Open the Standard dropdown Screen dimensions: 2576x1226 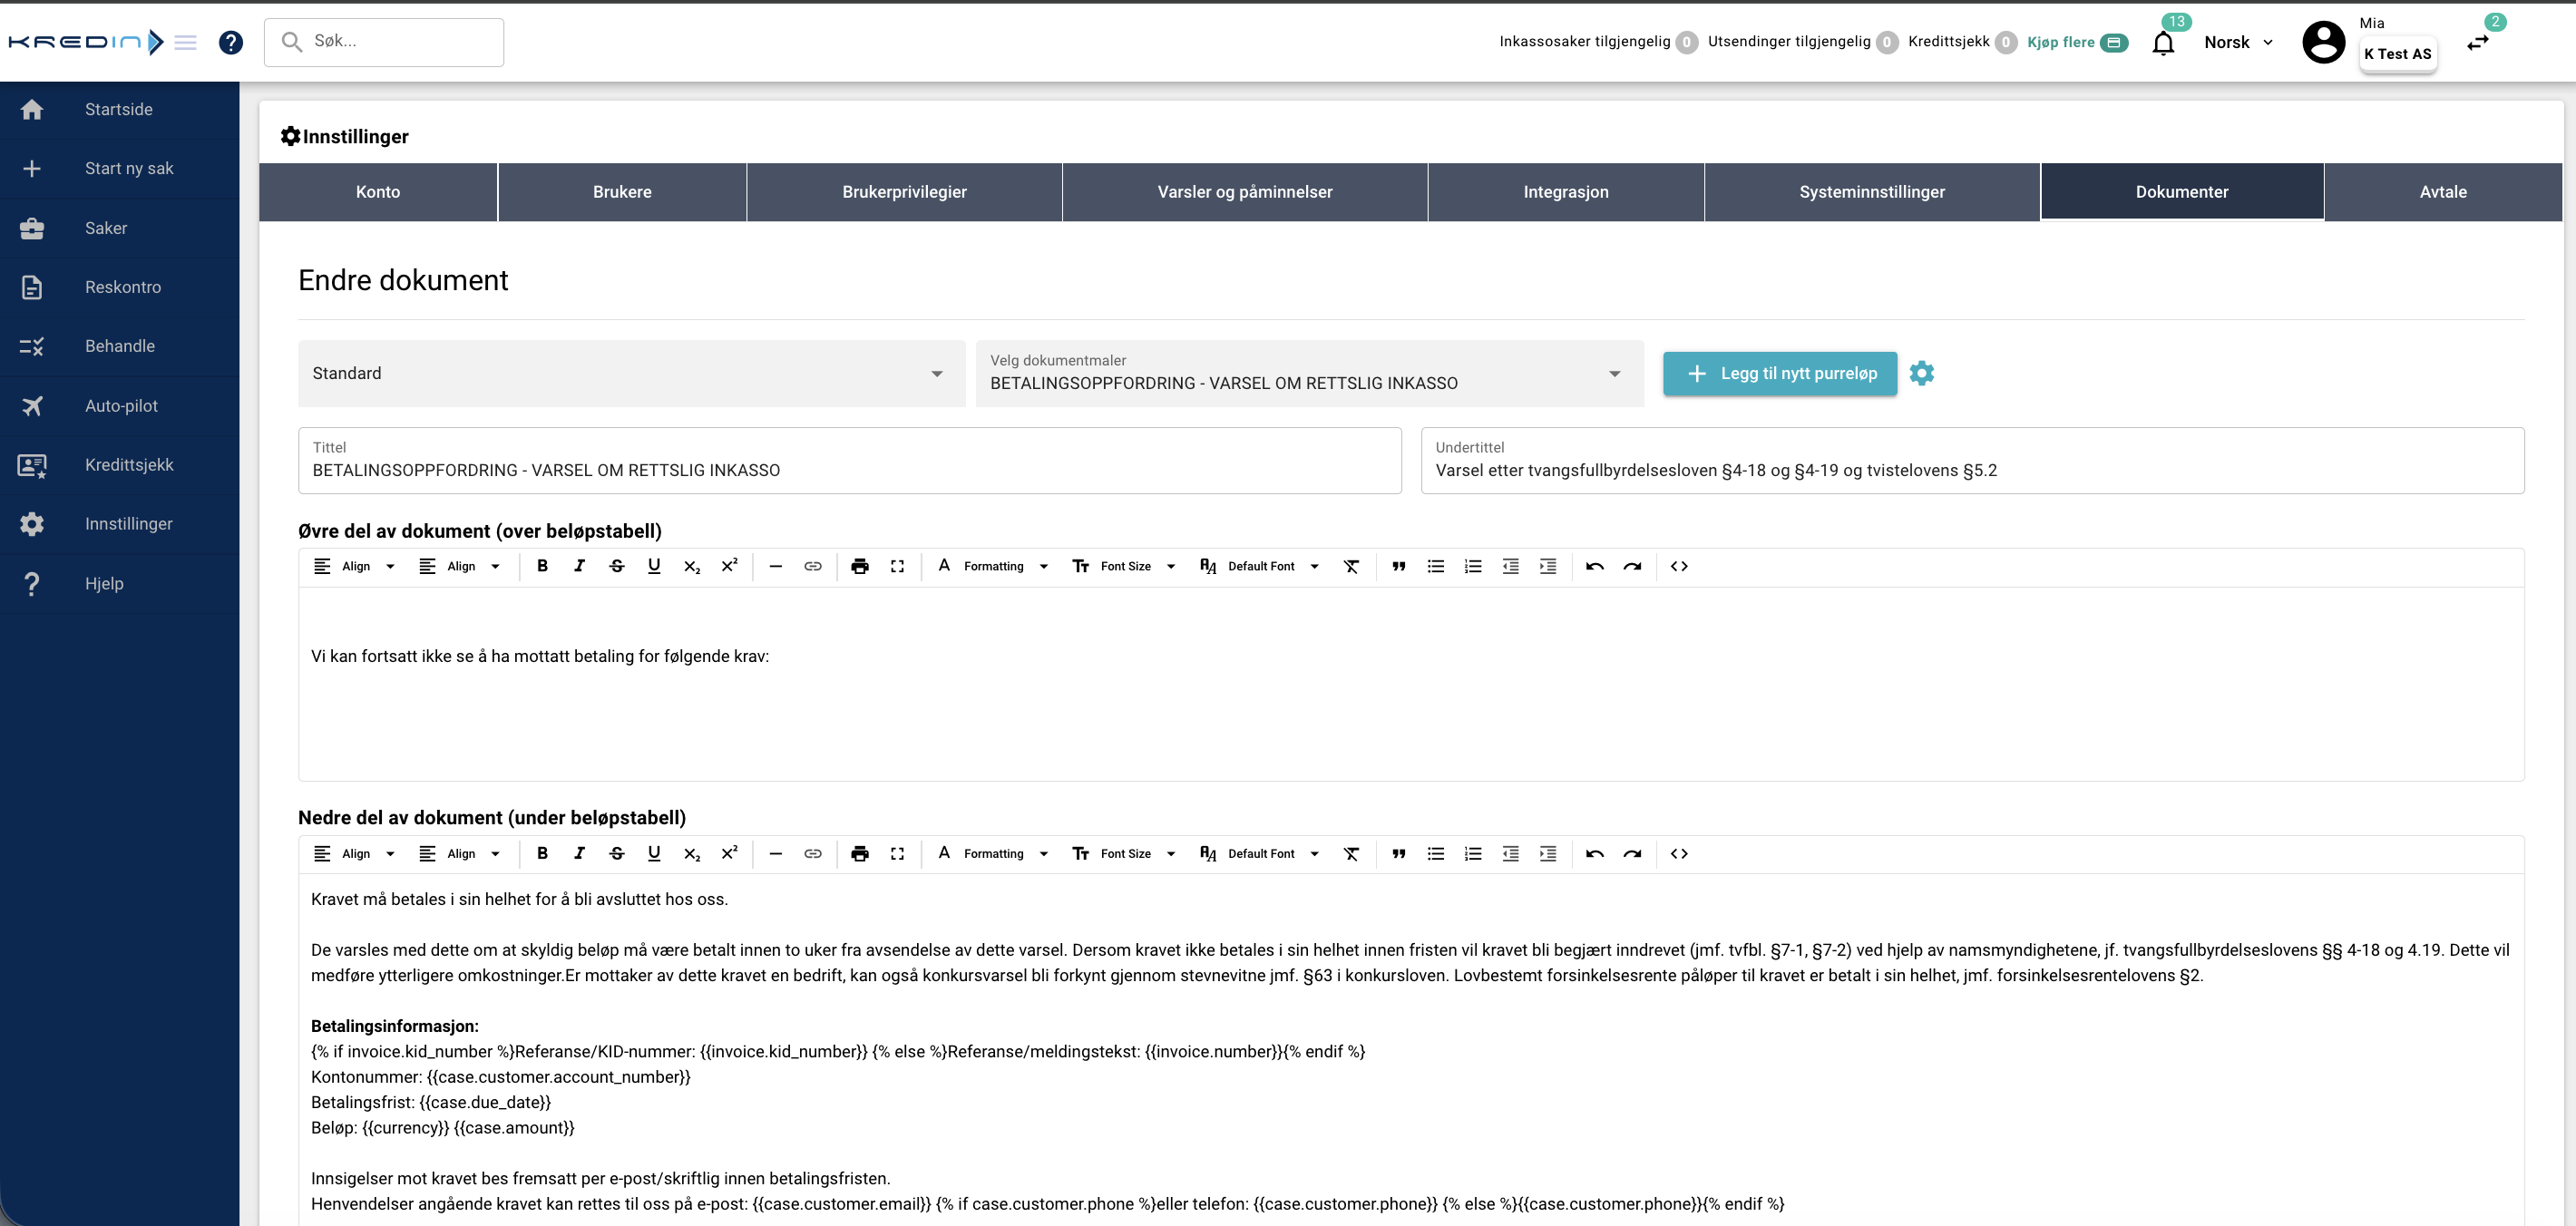tap(630, 373)
